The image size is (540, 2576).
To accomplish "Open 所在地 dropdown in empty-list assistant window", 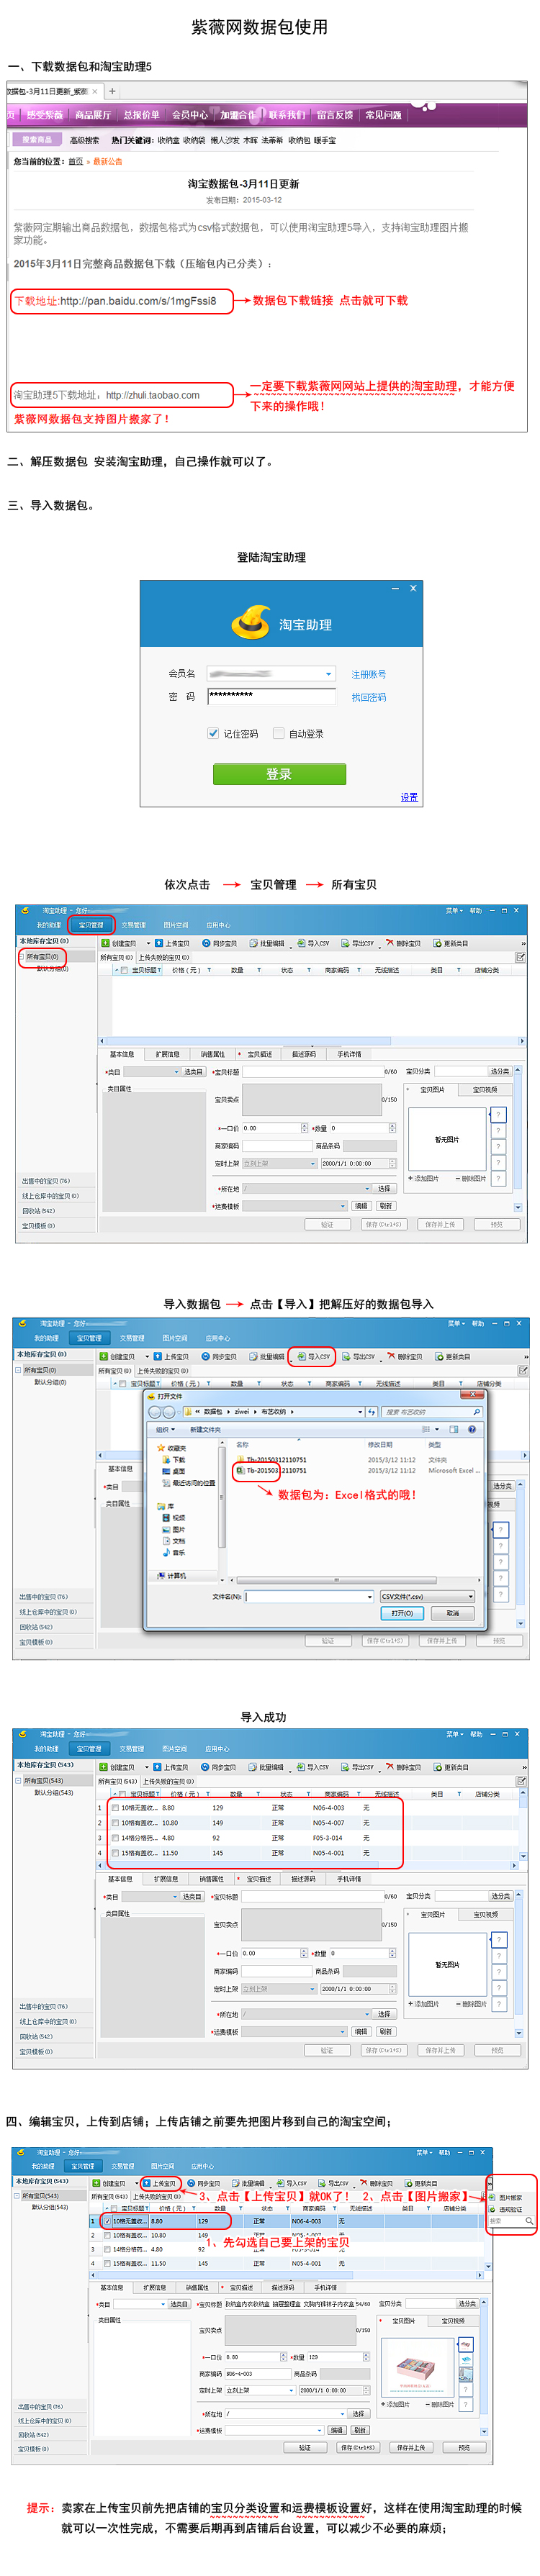I will pyautogui.click(x=367, y=1188).
